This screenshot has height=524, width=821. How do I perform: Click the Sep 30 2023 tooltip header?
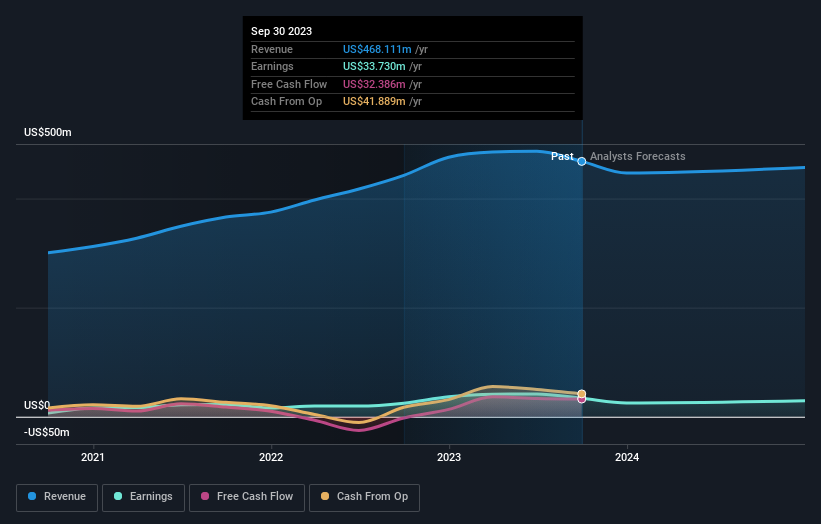pos(281,31)
